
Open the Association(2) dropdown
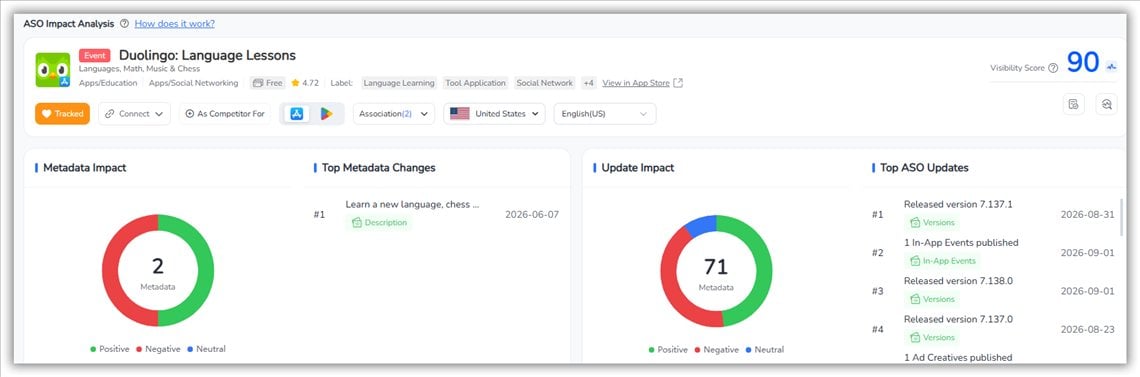coord(394,114)
